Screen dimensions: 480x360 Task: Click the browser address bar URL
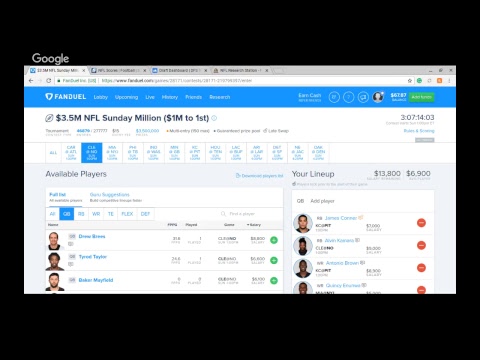[177, 81]
